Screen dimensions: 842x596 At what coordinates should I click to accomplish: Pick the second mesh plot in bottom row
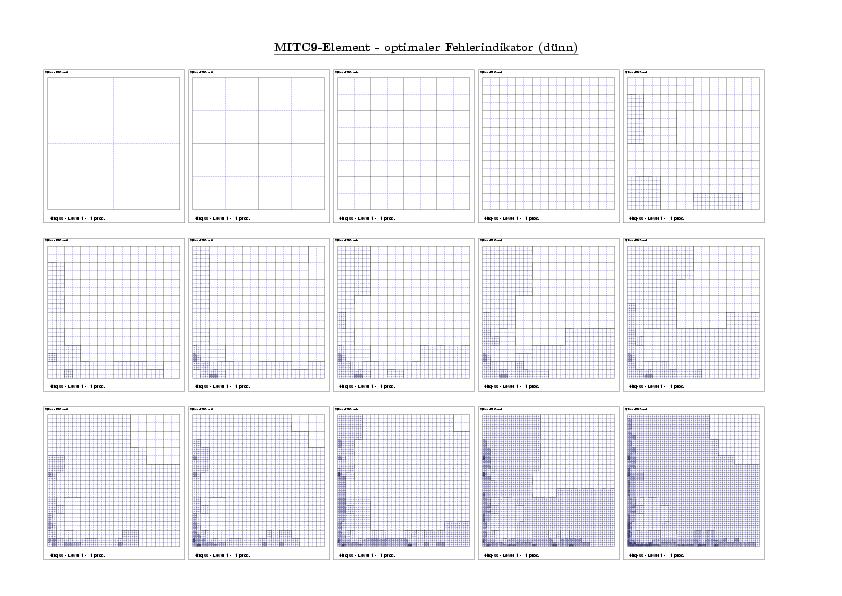tap(259, 480)
